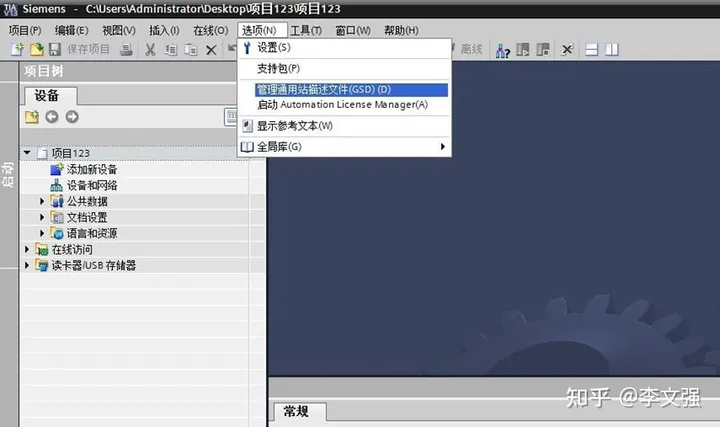Open the 插入(I) menu
The width and height of the screenshot is (720, 427).
click(x=164, y=30)
